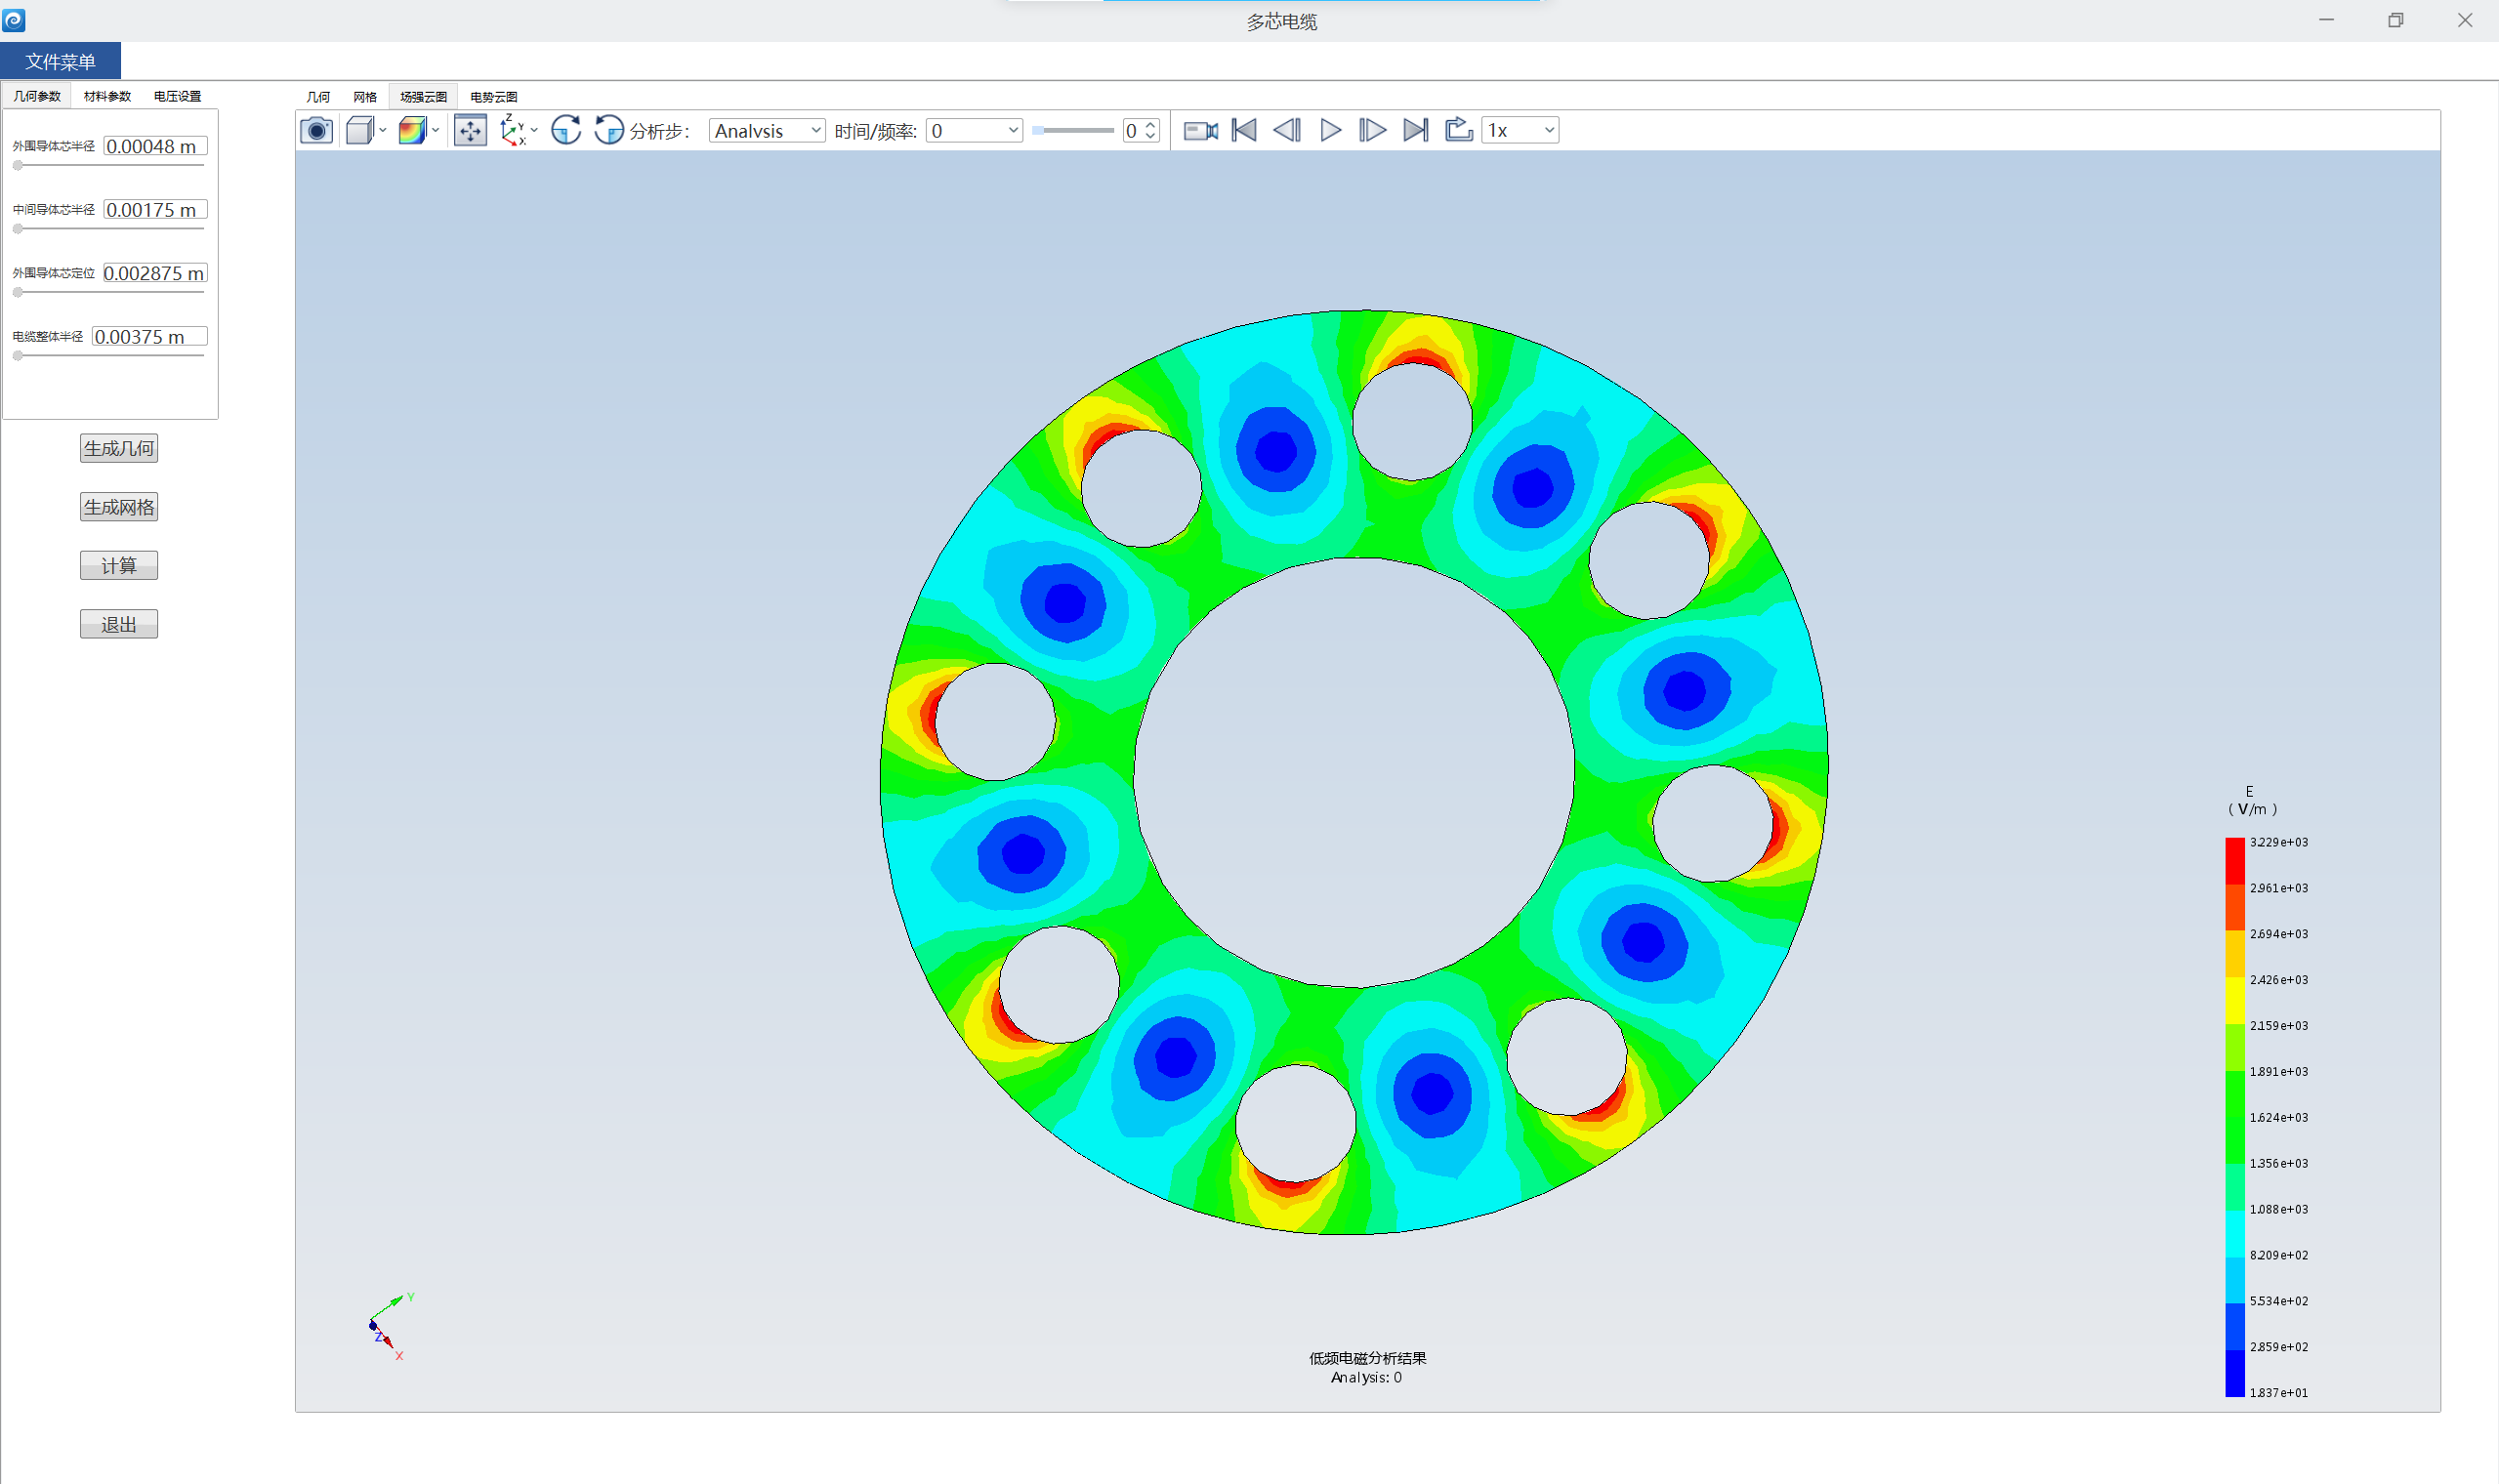This screenshot has width=2499, height=1484.
Task: Click the 中间导体芯半径 input field
Action: point(155,210)
